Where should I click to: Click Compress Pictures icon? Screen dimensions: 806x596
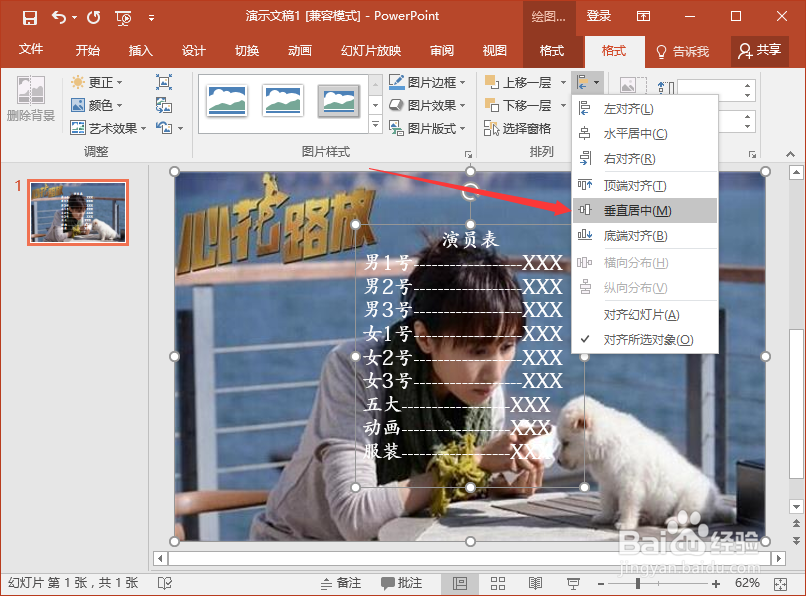click(x=164, y=82)
